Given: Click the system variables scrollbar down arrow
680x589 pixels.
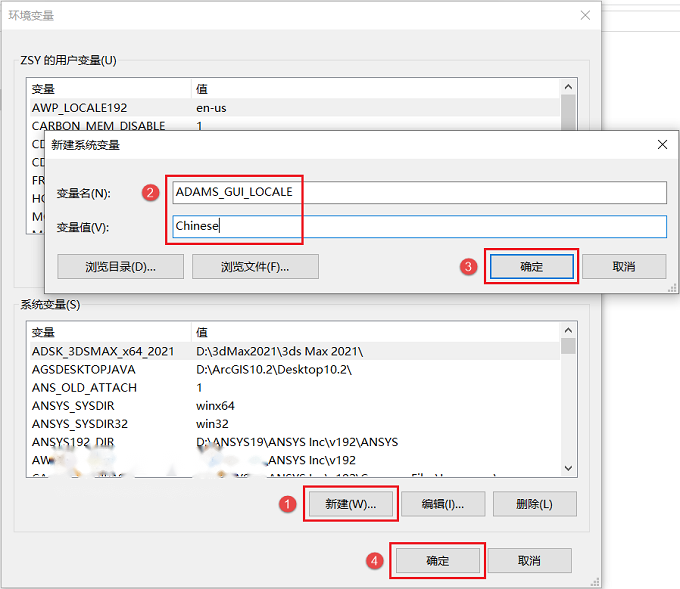Looking at the screenshot, I should point(569,468).
